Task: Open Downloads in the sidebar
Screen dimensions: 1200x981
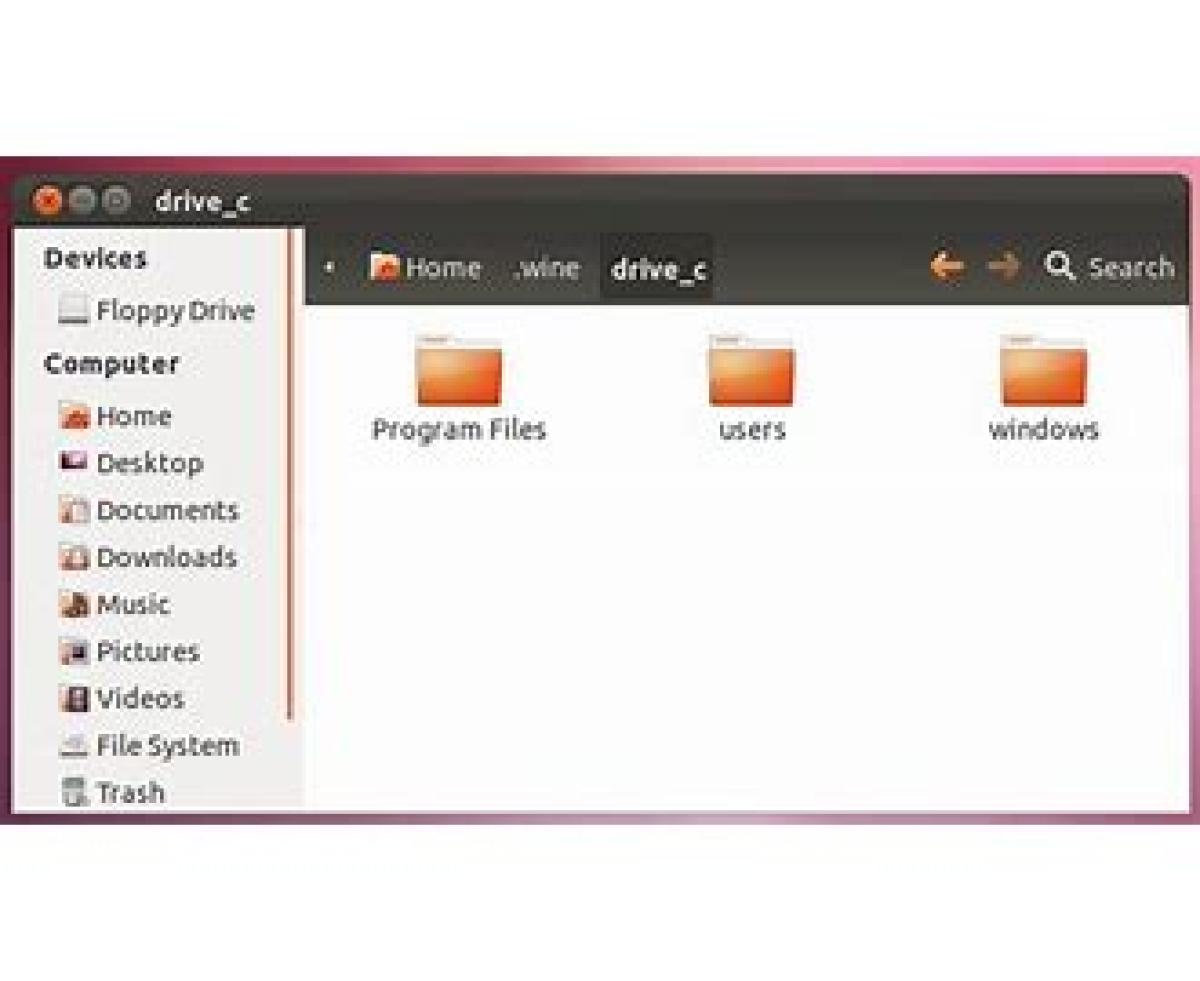Action: click(147, 557)
